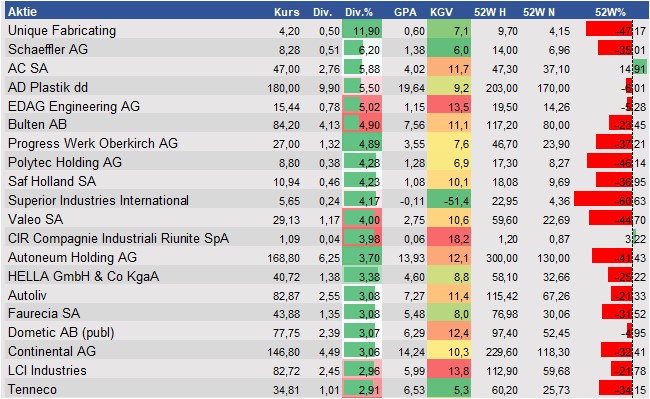The image size is (650, 399).
Task: Click the Continental AG stock name
Action: (52, 351)
